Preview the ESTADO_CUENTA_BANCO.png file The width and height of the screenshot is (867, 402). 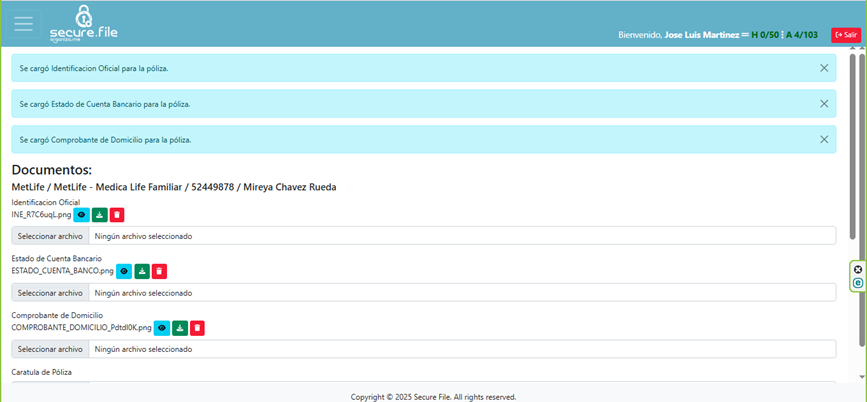point(125,271)
